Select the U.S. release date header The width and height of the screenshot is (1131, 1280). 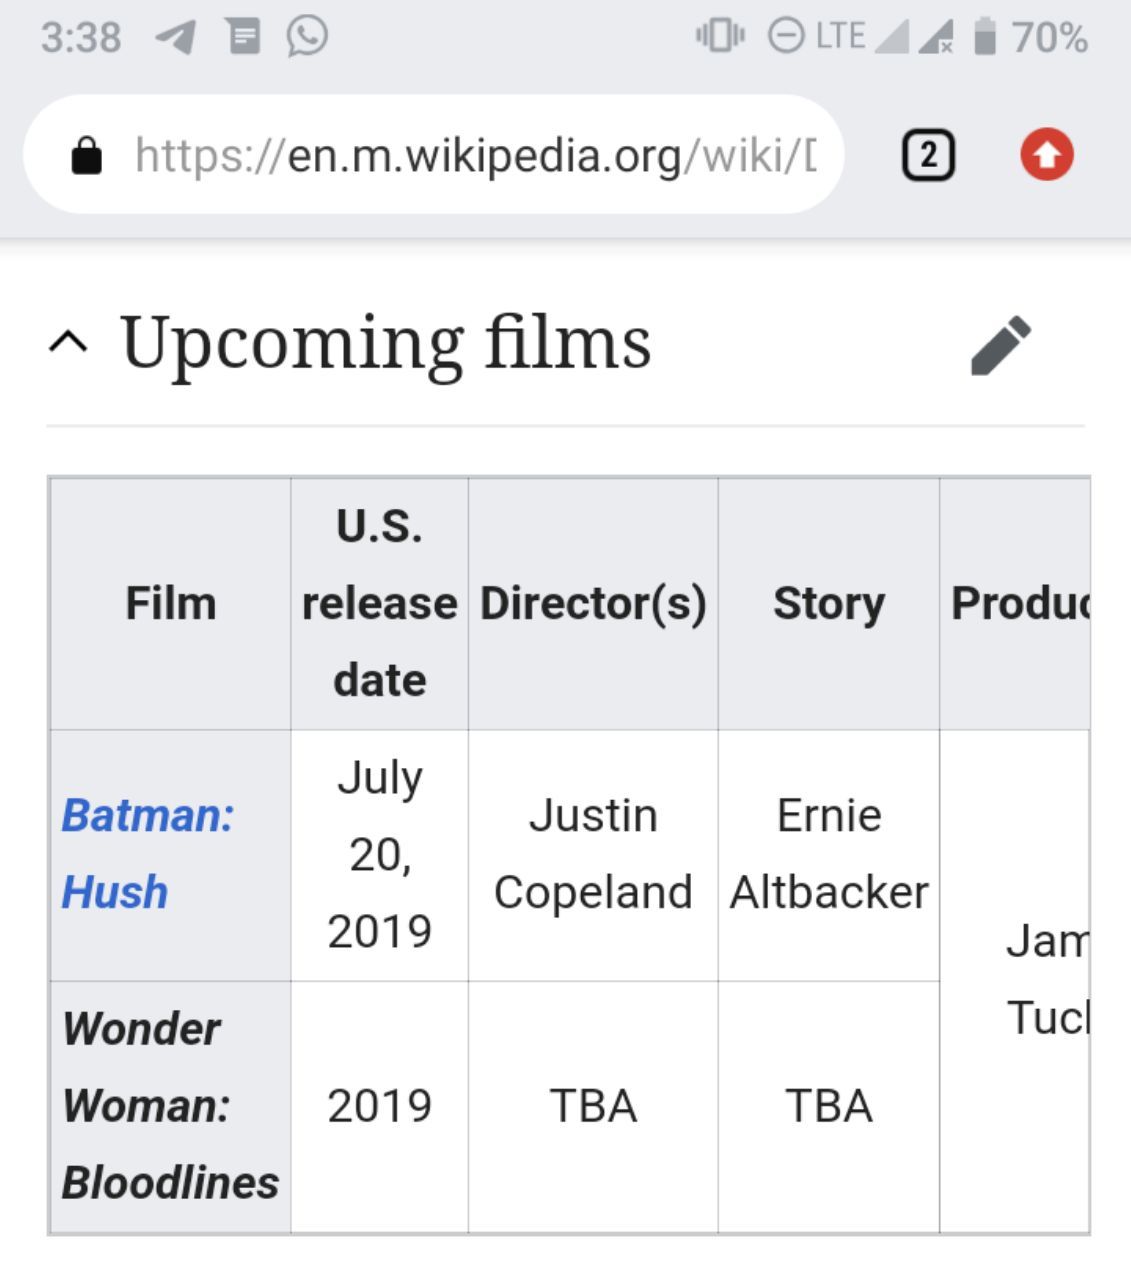point(380,603)
